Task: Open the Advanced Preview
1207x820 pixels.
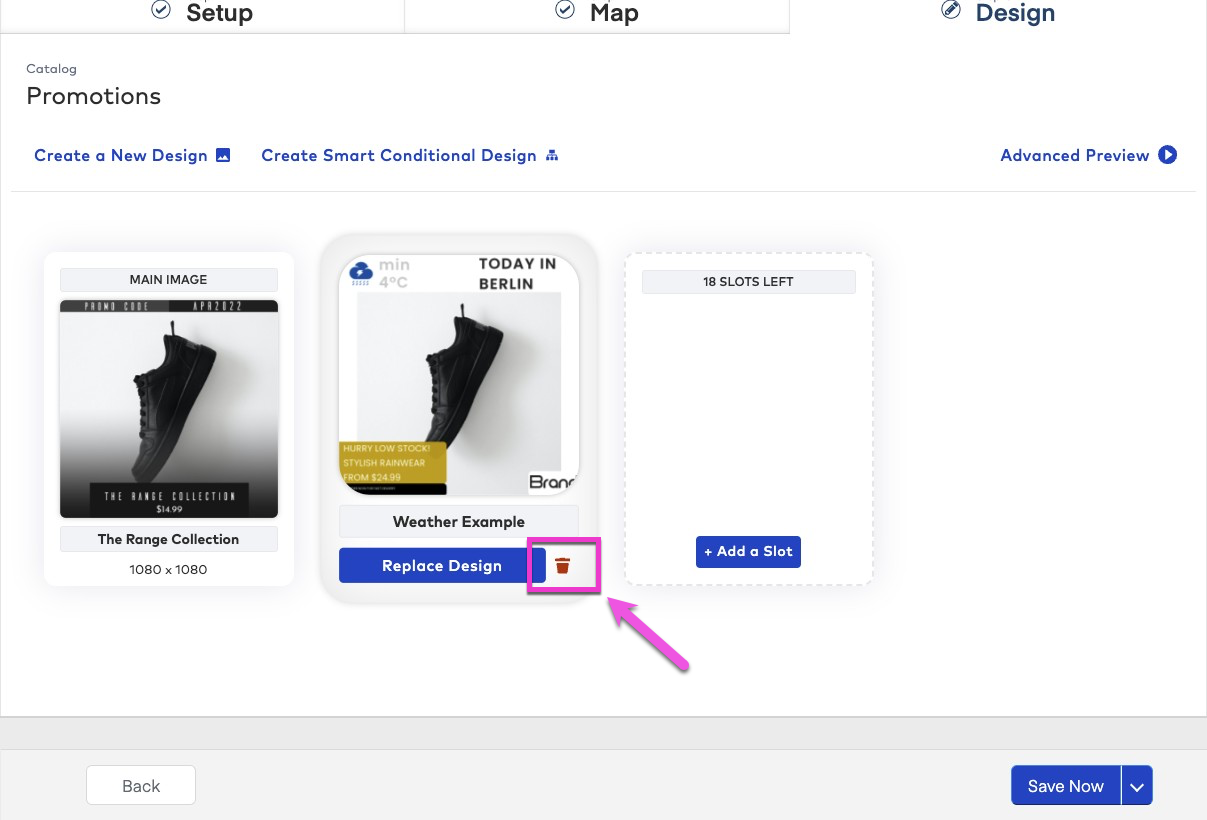Action: (1075, 155)
